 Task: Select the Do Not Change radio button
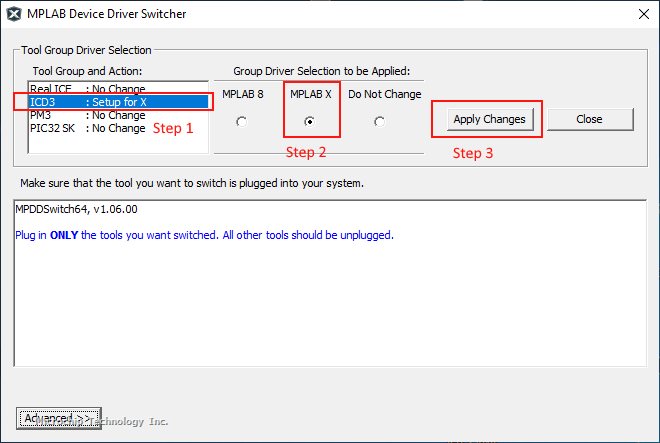coord(379,121)
